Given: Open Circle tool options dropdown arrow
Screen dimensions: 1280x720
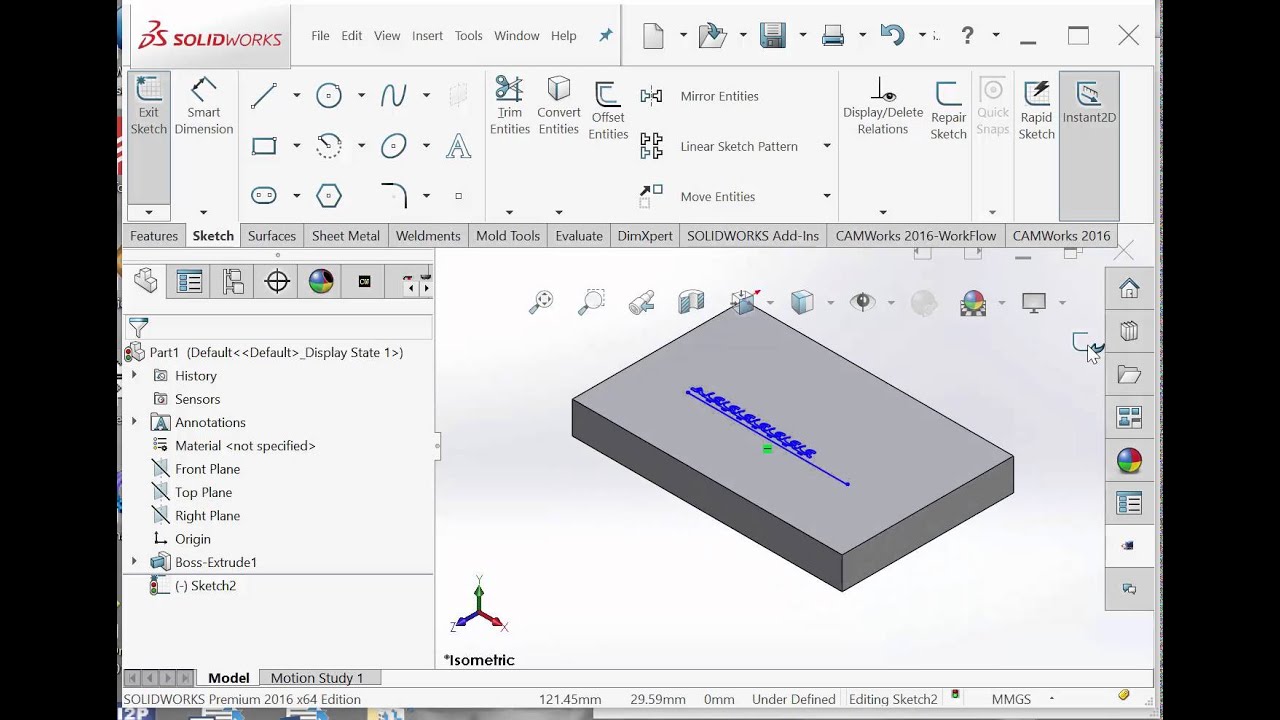Looking at the screenshot, I should point(361,96).
